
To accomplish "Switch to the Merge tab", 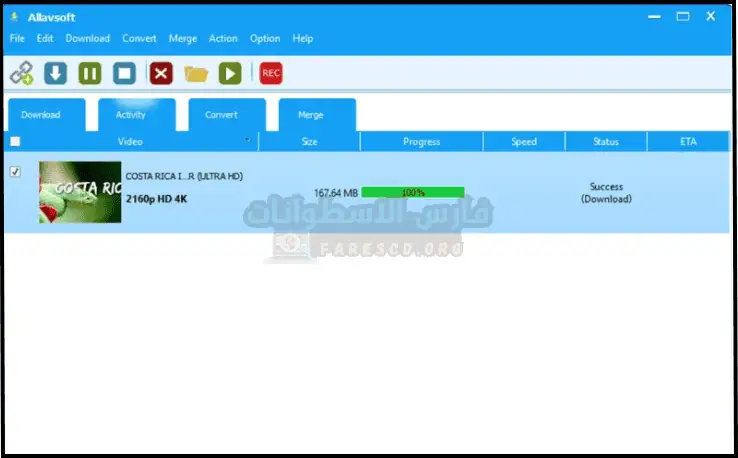I will (311, 115).
